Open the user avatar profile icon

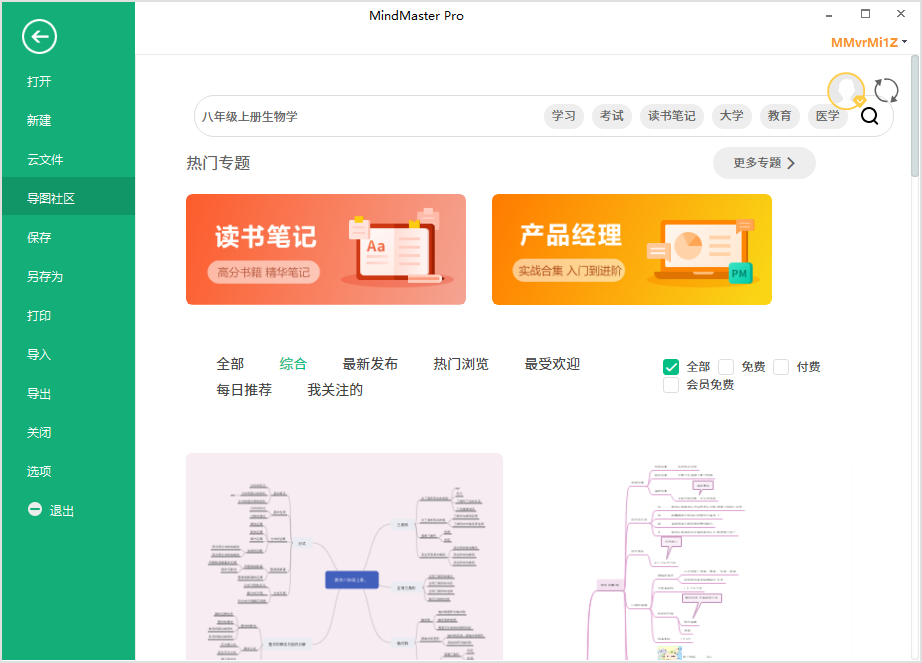click(x=846, y=91)
